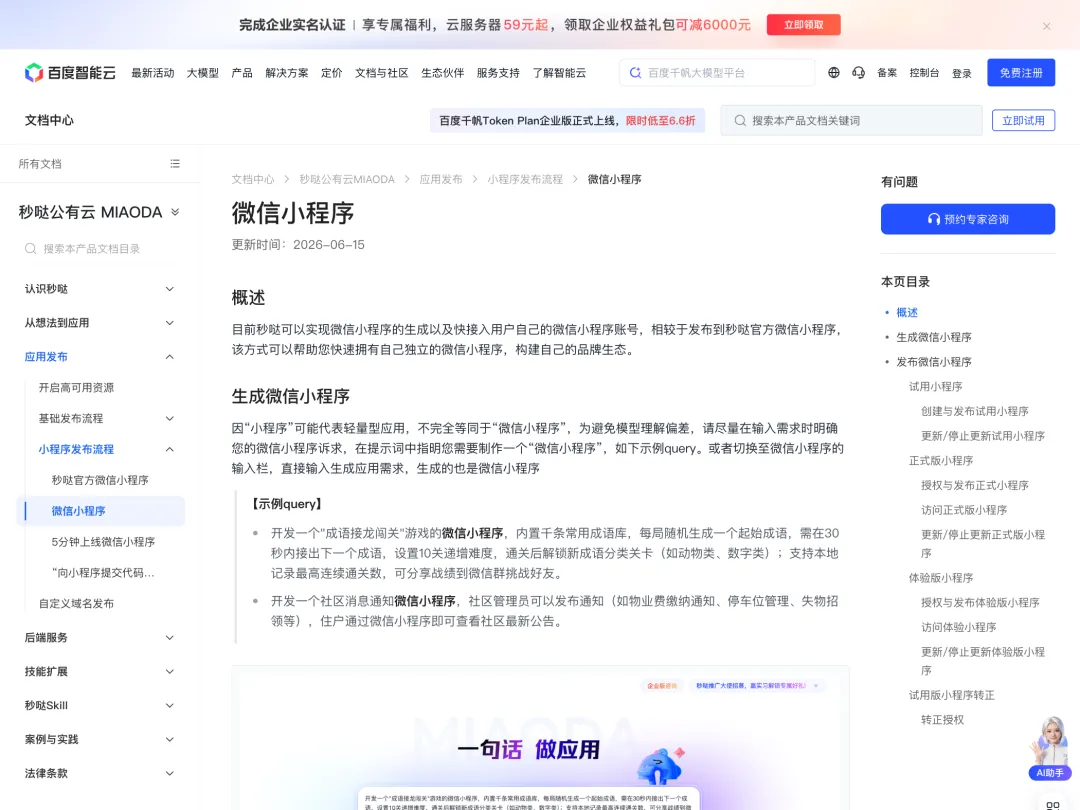1080x810 pixels.
Task: Collapse the 应用发布 section
Action: pyautogui.click(x=169, y=357)
